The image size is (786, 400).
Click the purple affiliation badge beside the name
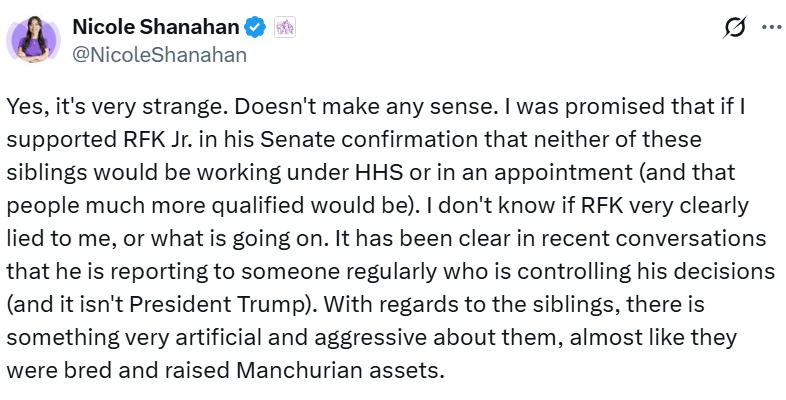pyautogui.click(x=283, y=29)
